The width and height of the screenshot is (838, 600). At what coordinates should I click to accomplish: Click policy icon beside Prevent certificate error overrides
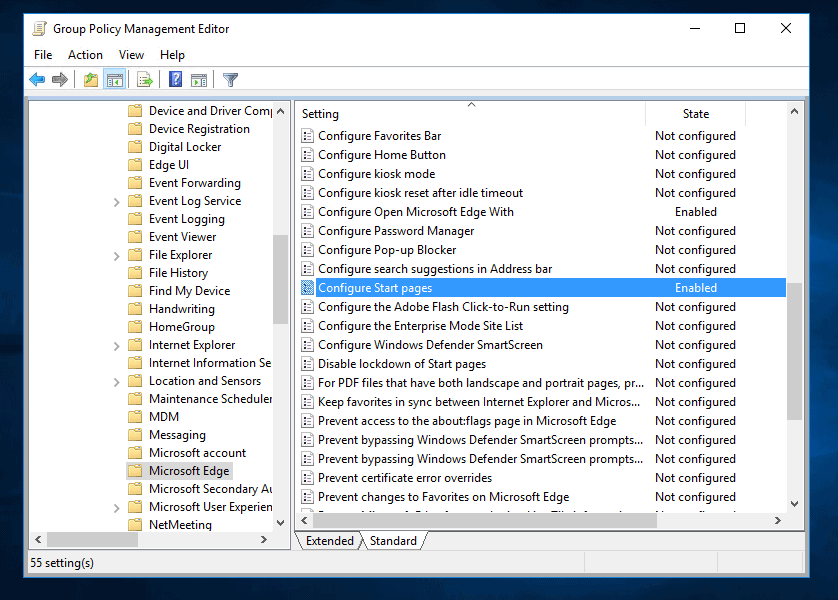point(307,478)
